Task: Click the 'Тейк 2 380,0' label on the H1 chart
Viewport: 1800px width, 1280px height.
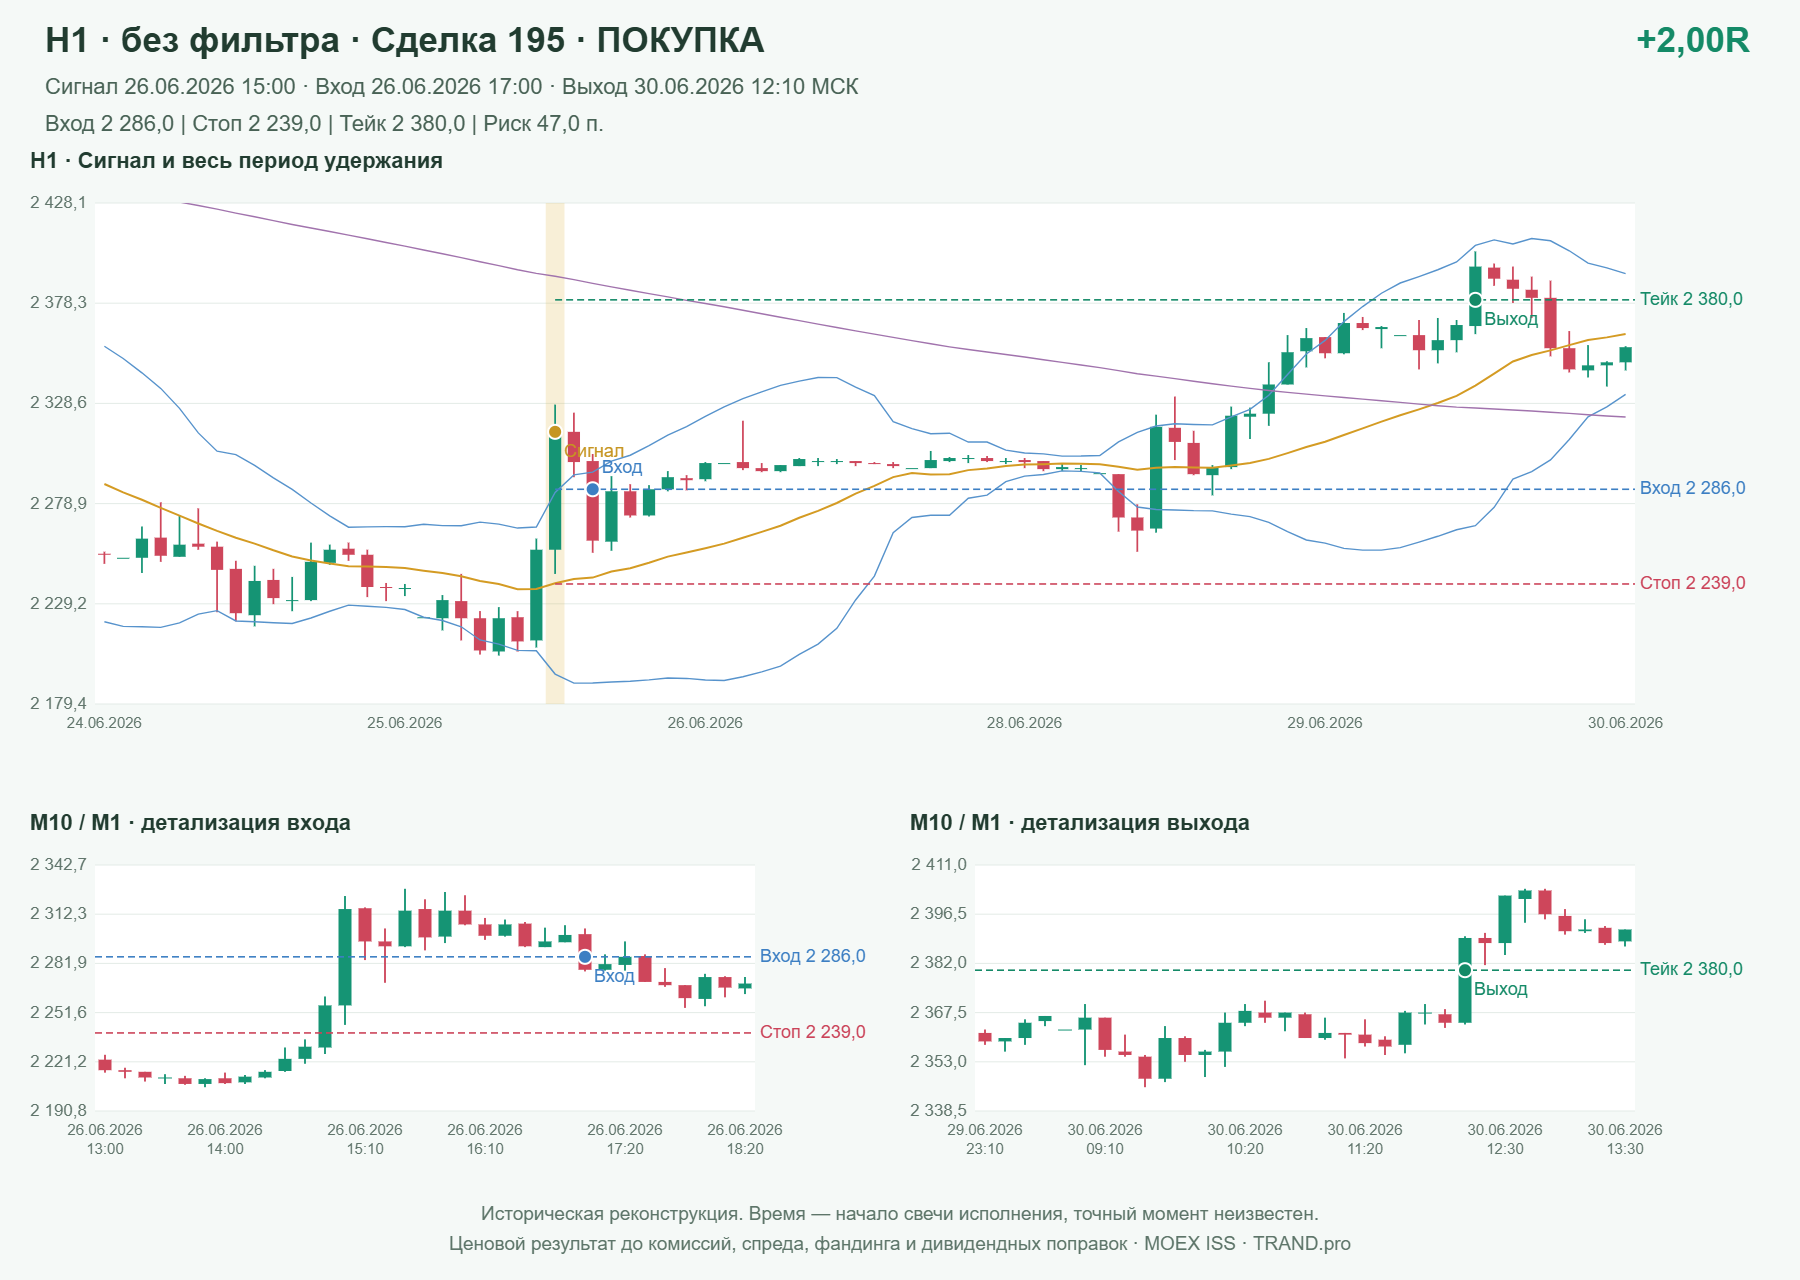Action: (1691, 299)
